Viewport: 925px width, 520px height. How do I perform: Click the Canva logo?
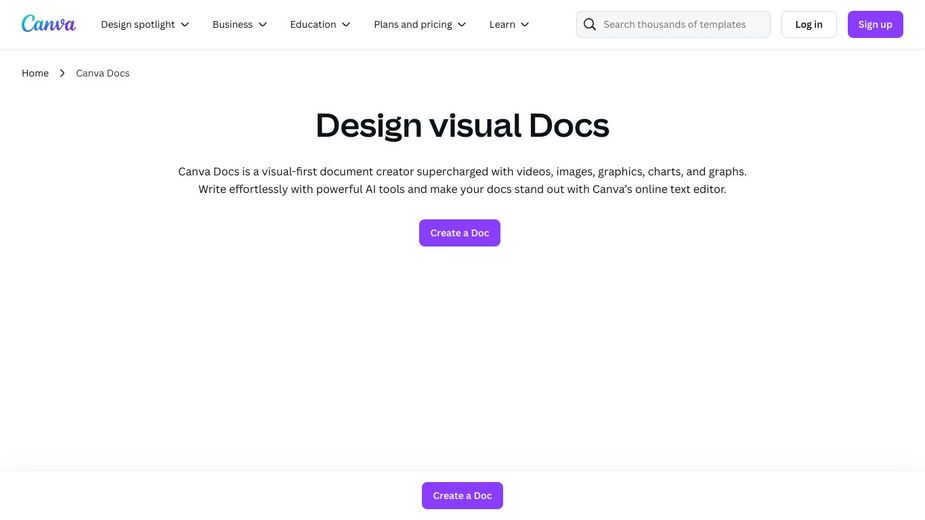pos(48,24)
